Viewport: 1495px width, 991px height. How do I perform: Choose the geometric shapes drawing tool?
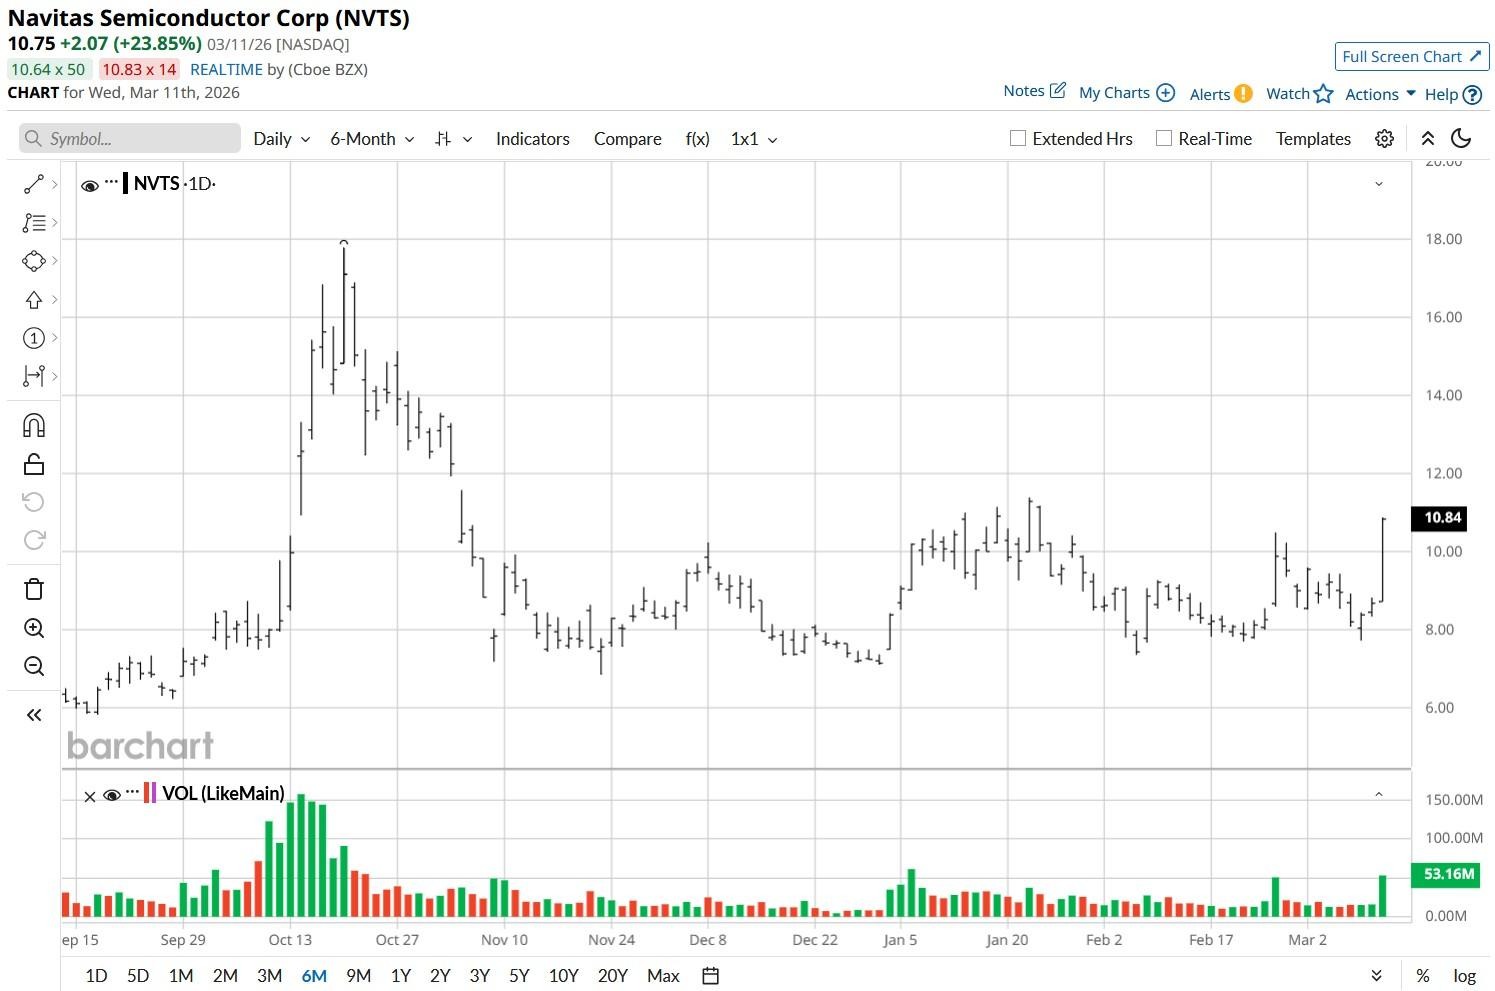click(x=33, y=261)
